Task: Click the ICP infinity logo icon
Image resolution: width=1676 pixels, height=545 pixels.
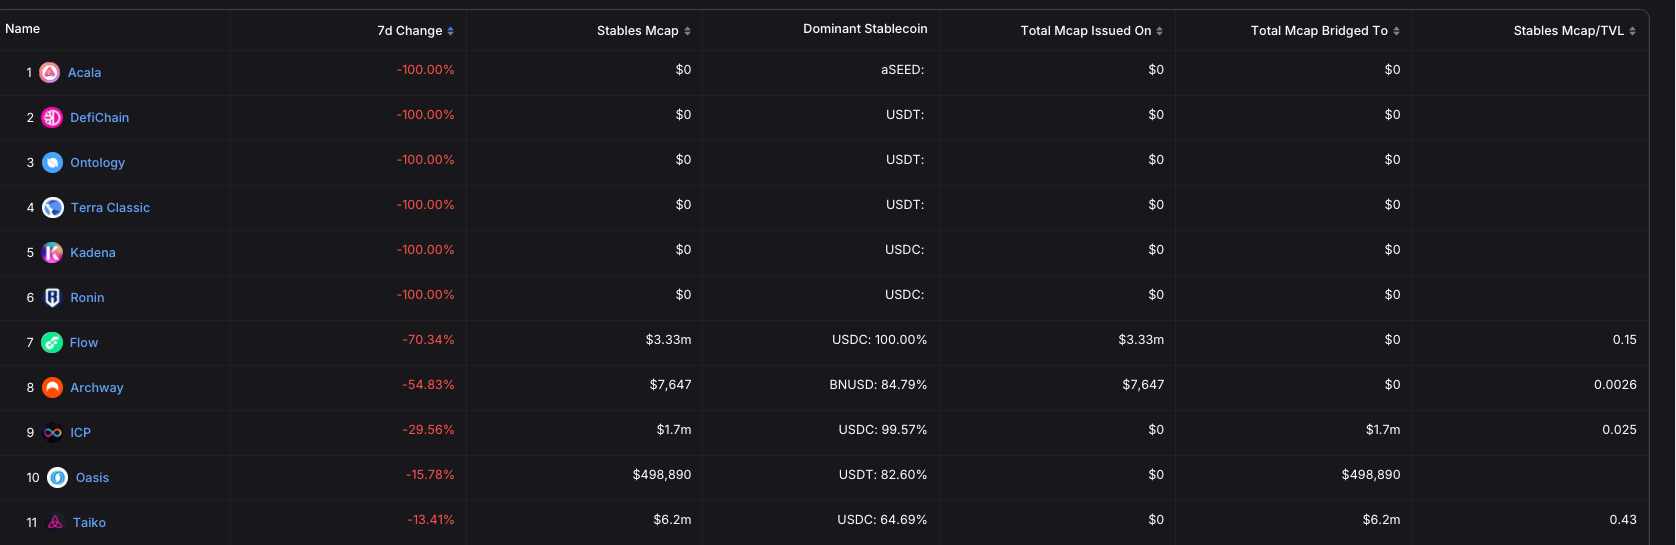Action: click(52, 433)
